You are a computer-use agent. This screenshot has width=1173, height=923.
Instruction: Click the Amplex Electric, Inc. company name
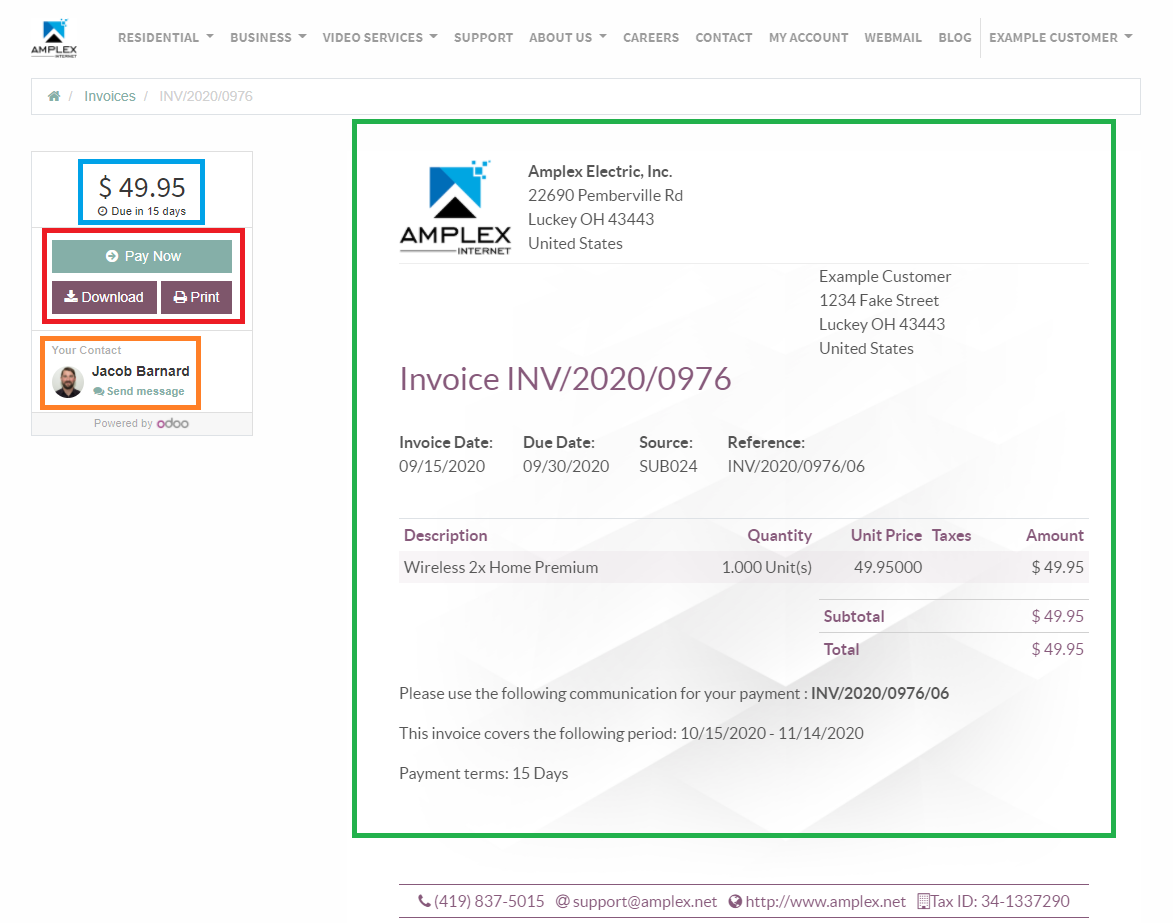pos(600,171)
